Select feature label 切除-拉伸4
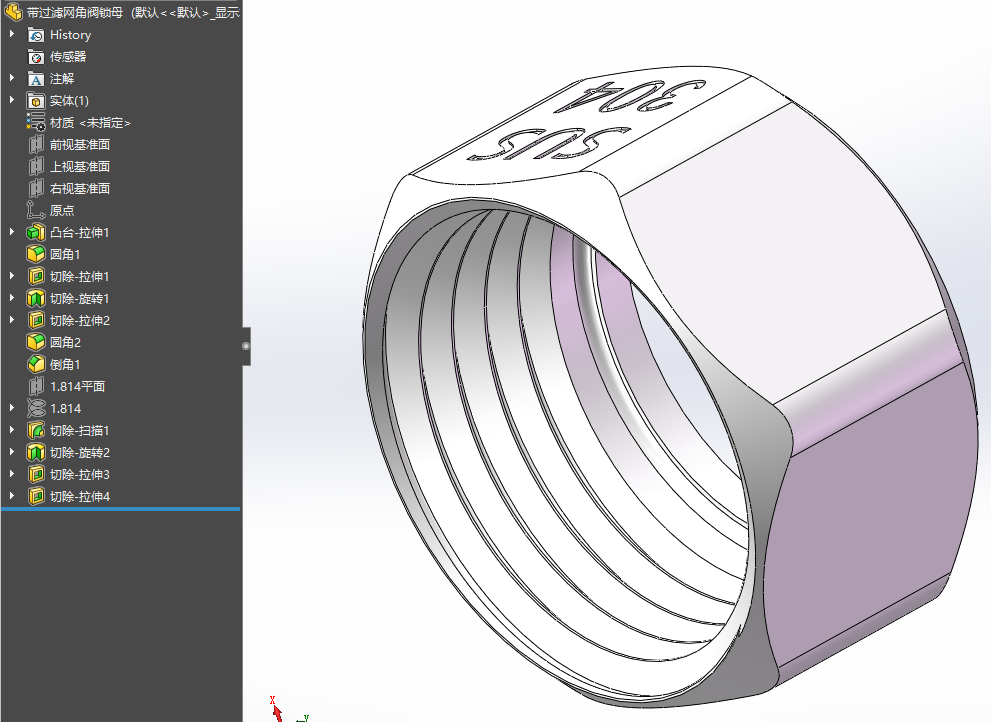This screenshot has height=722, width=991. pyautogui.click(x=80, y=496)
